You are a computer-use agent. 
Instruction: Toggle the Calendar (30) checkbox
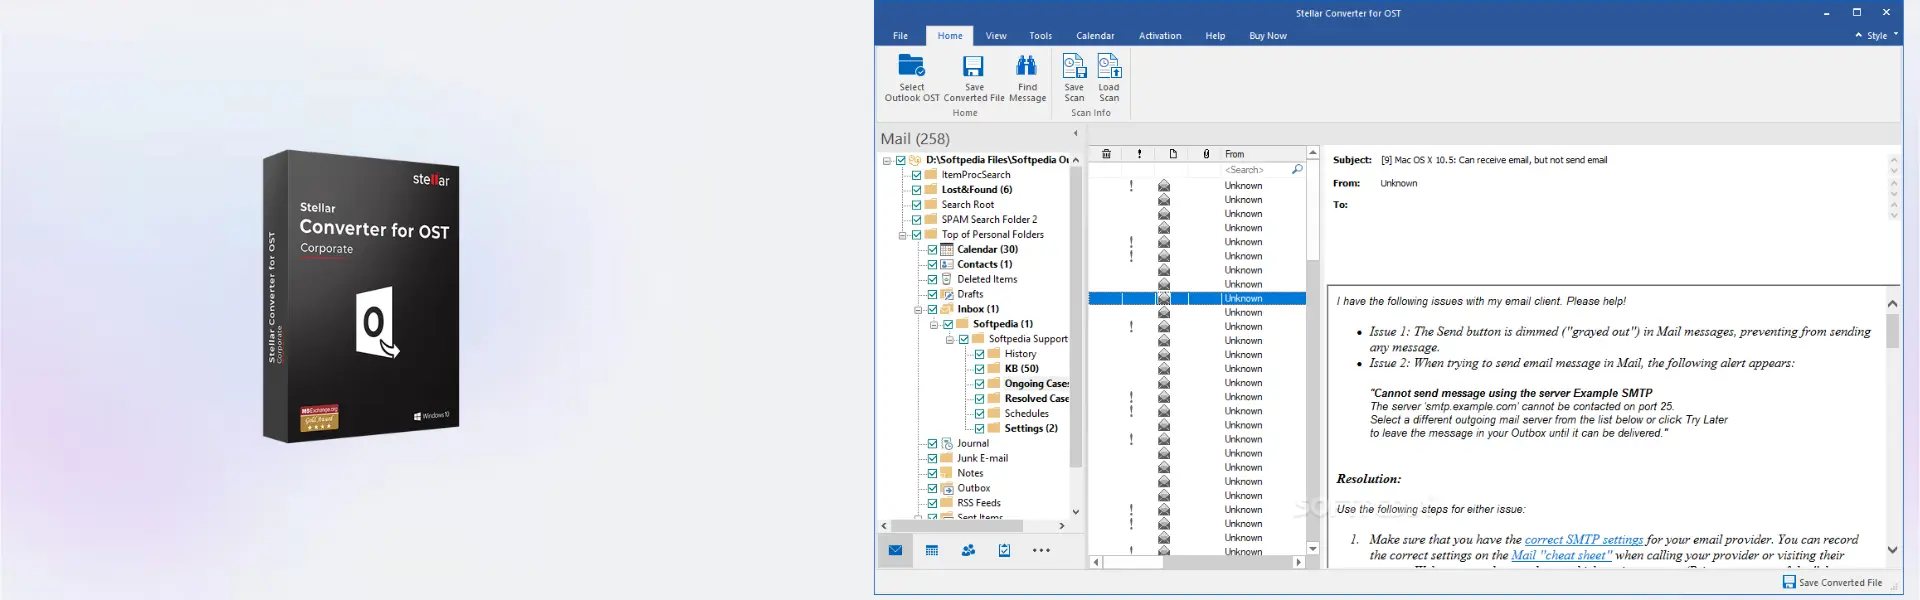[932, 250]
